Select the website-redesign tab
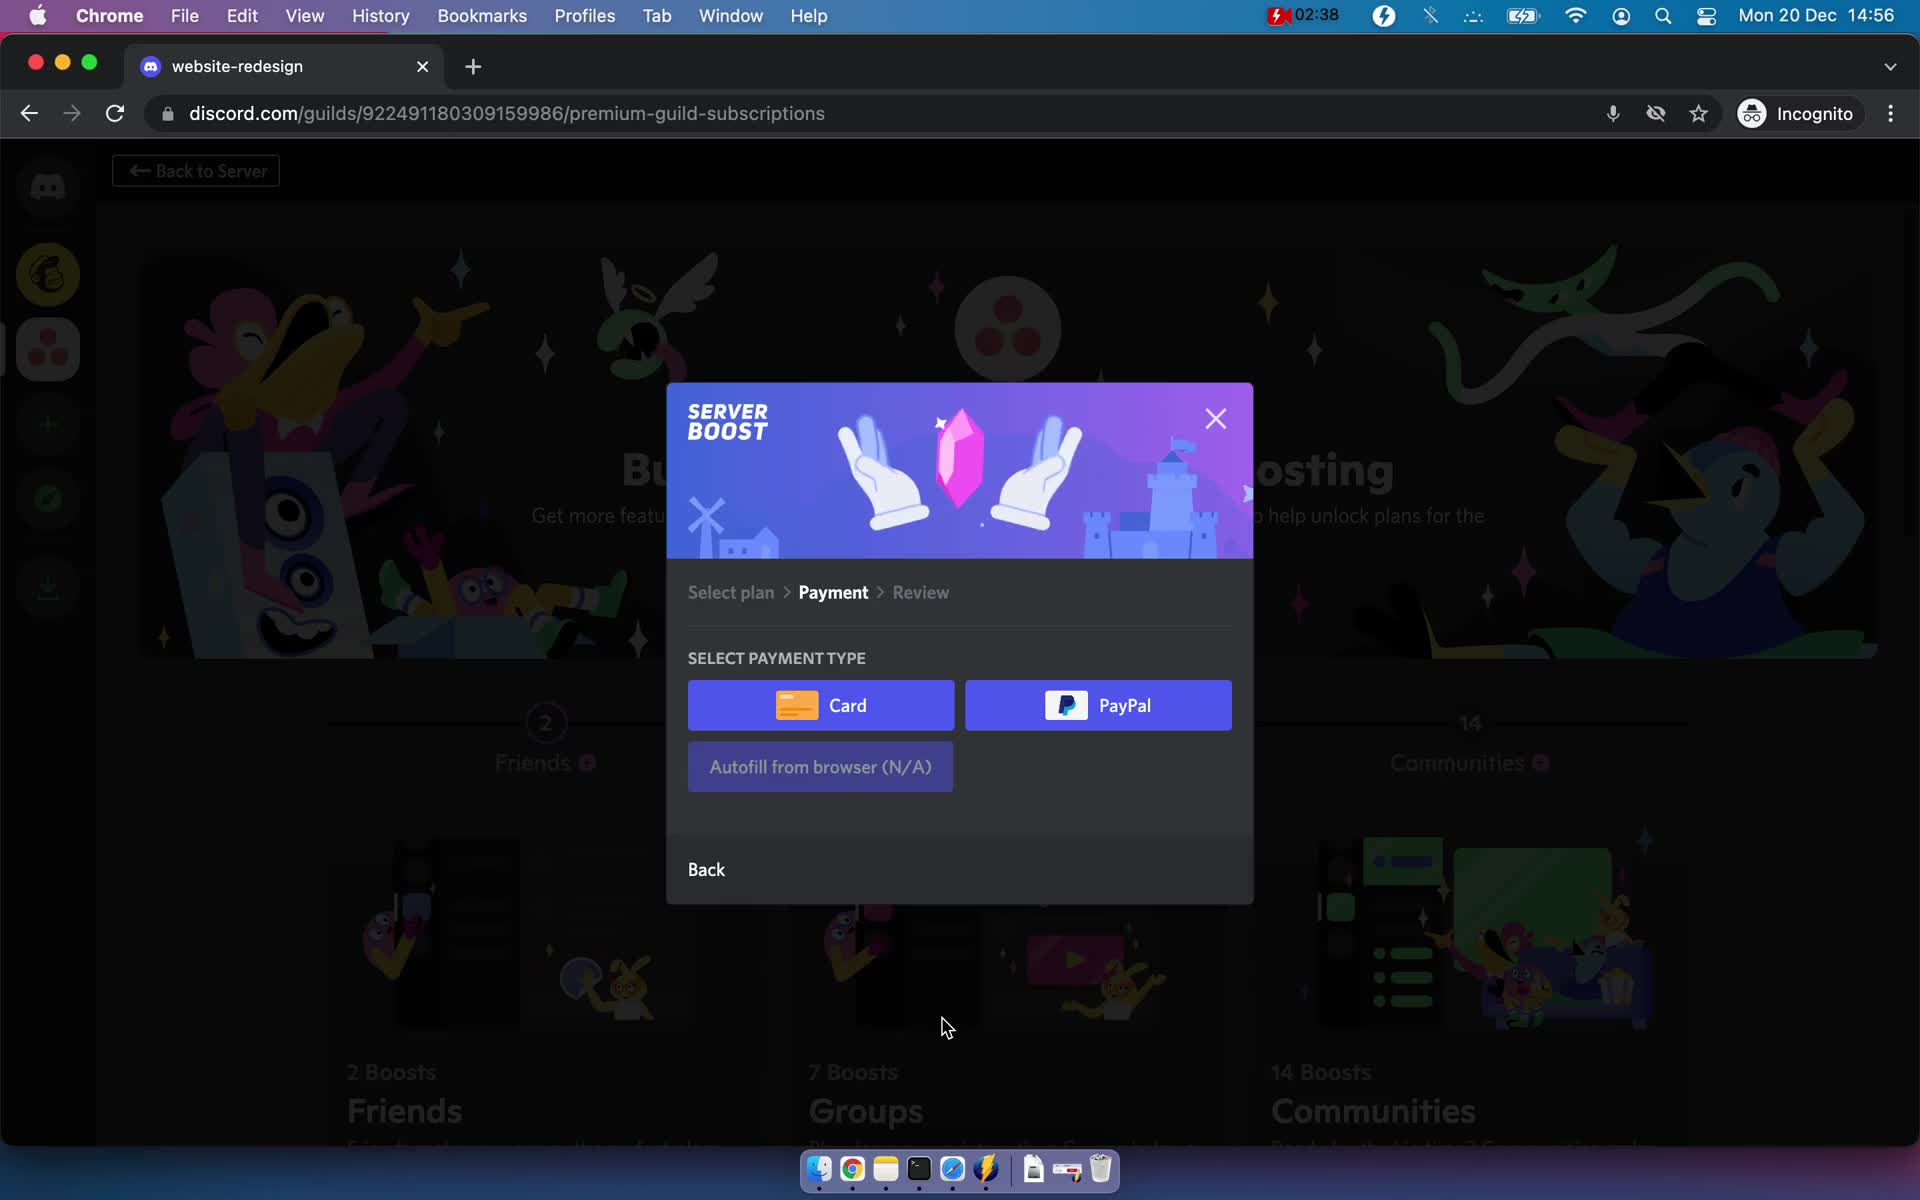 [285, 67]
